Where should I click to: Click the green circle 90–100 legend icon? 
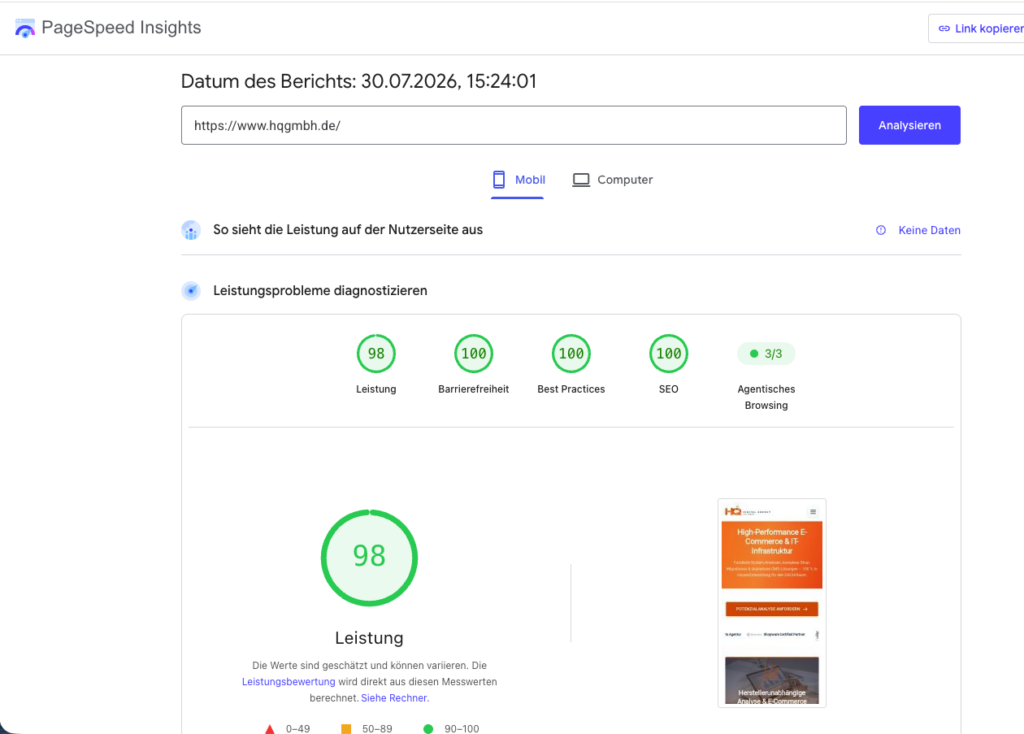click(428, 729)
